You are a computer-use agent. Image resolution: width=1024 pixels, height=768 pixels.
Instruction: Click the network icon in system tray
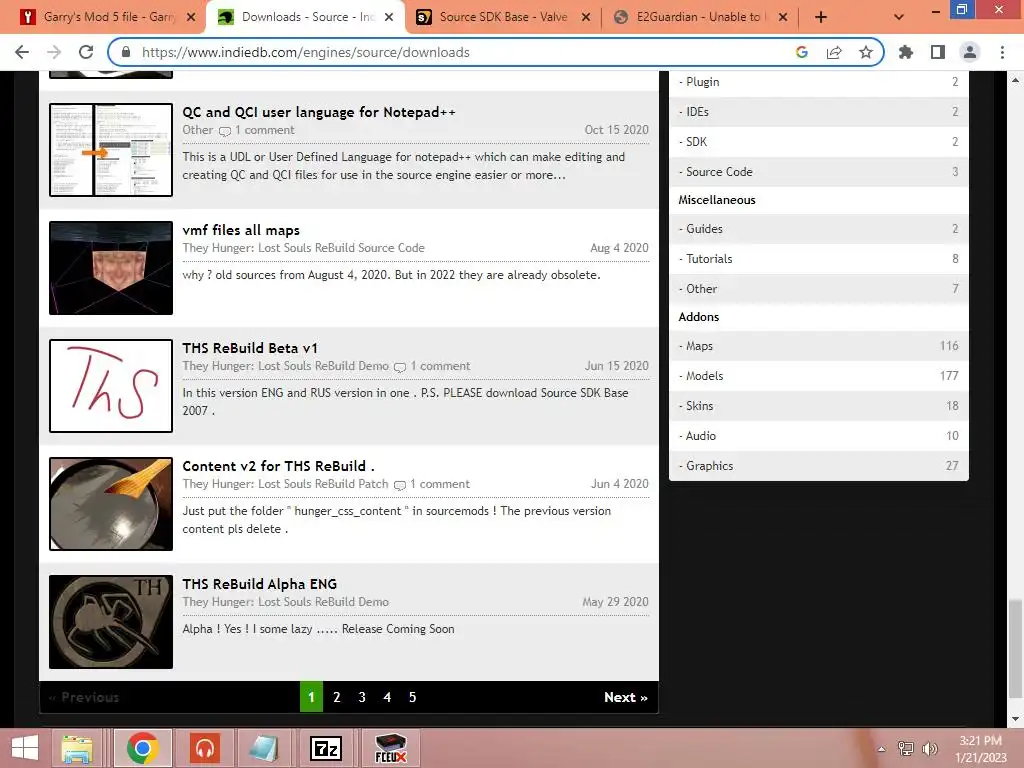tap(906, 748)
